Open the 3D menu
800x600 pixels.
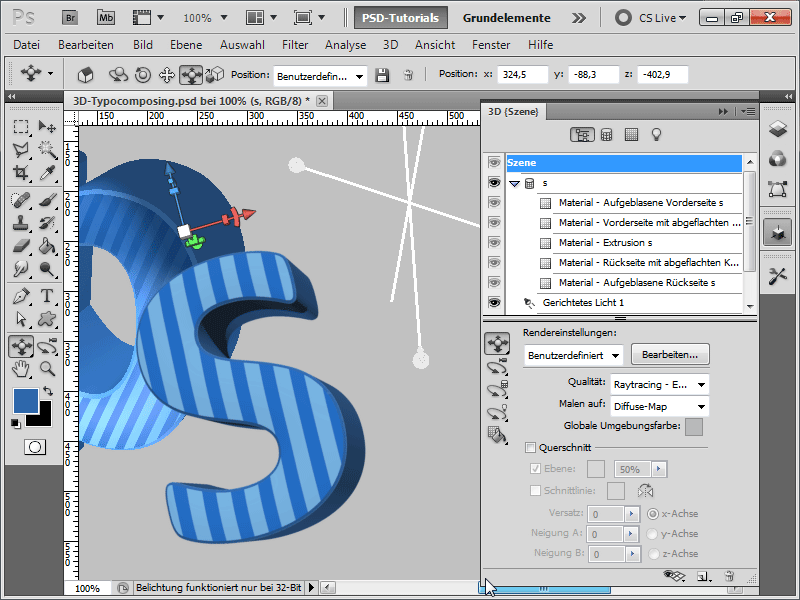click(390, 45)
